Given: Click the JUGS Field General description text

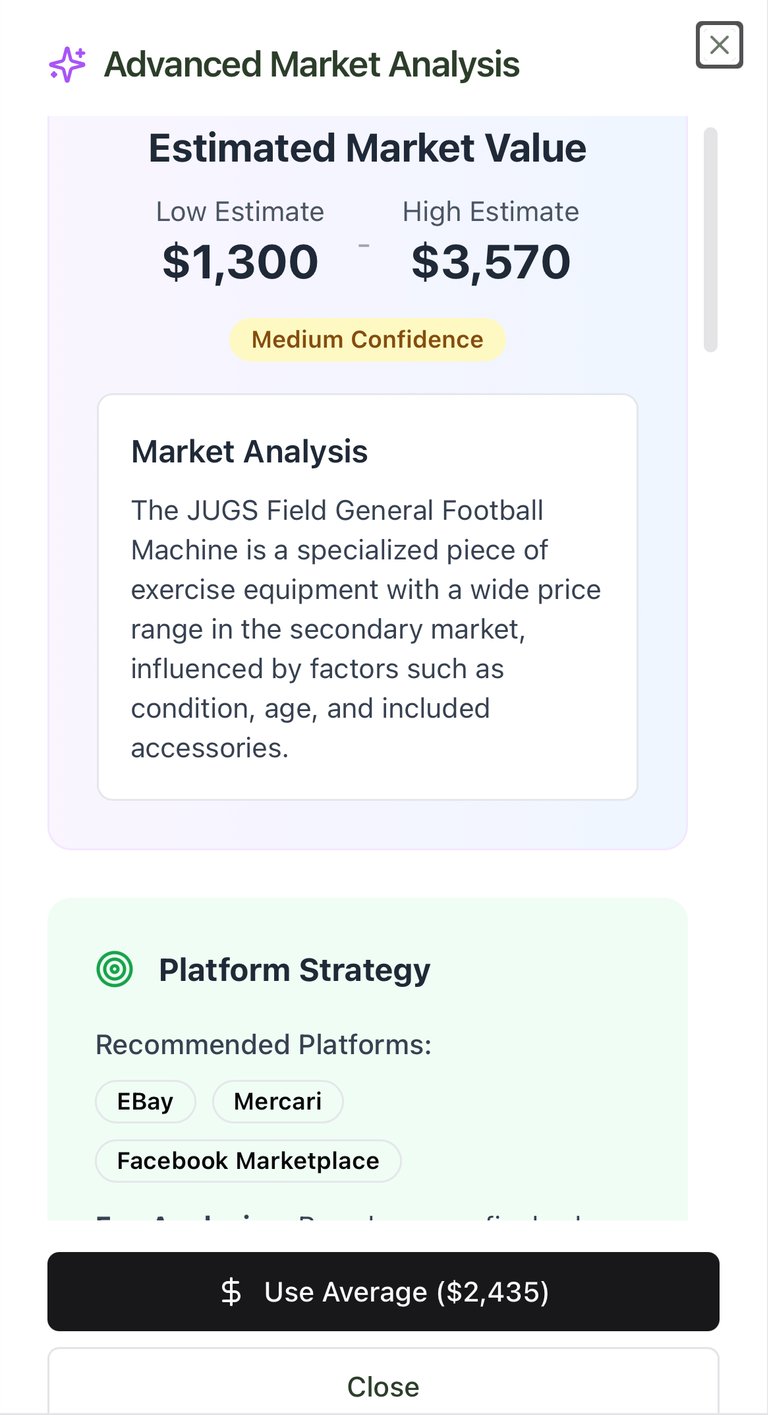Looking at the screenshot, I should [x=366, y=628].
